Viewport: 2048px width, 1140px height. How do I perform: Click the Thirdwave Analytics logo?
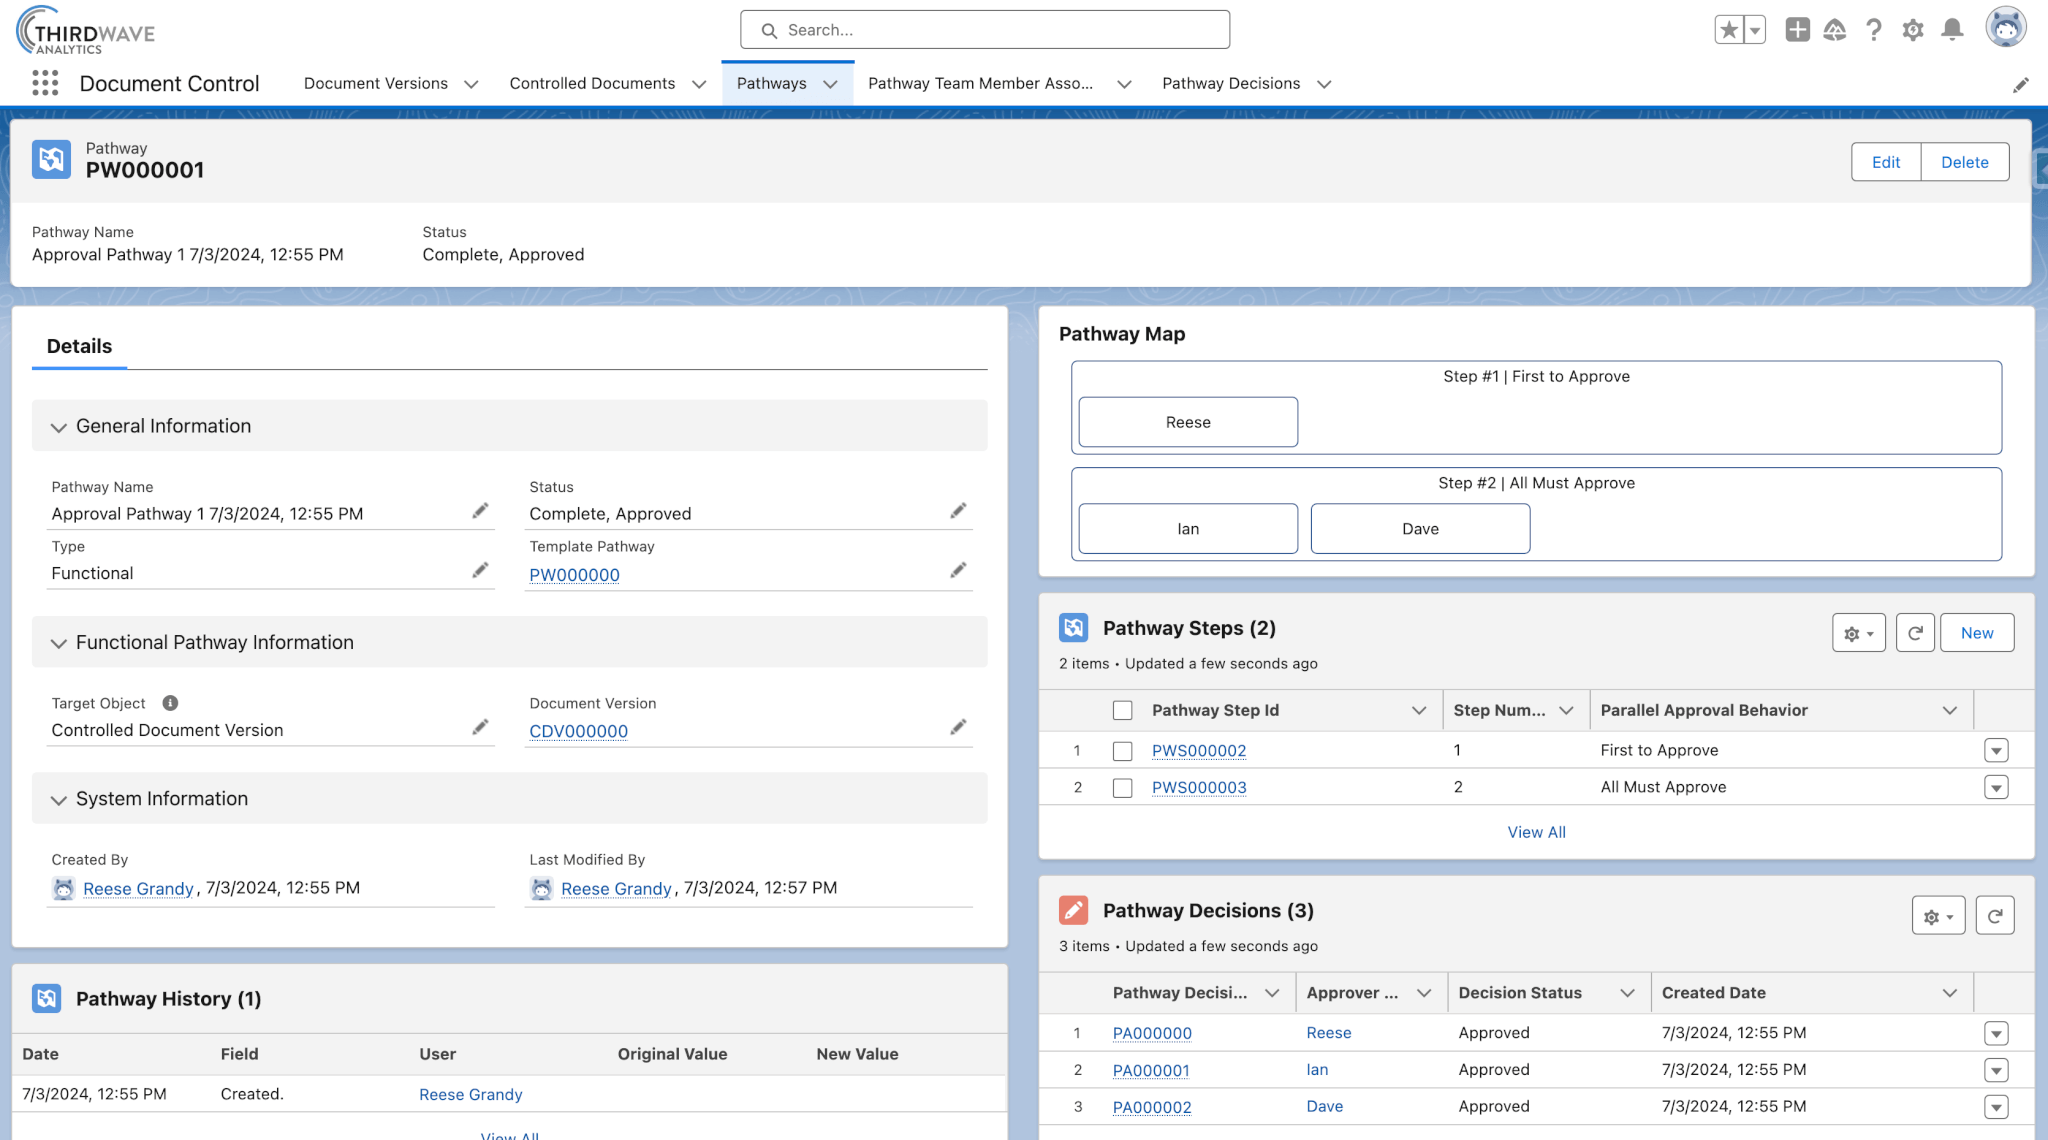click(x=86, y=31)
